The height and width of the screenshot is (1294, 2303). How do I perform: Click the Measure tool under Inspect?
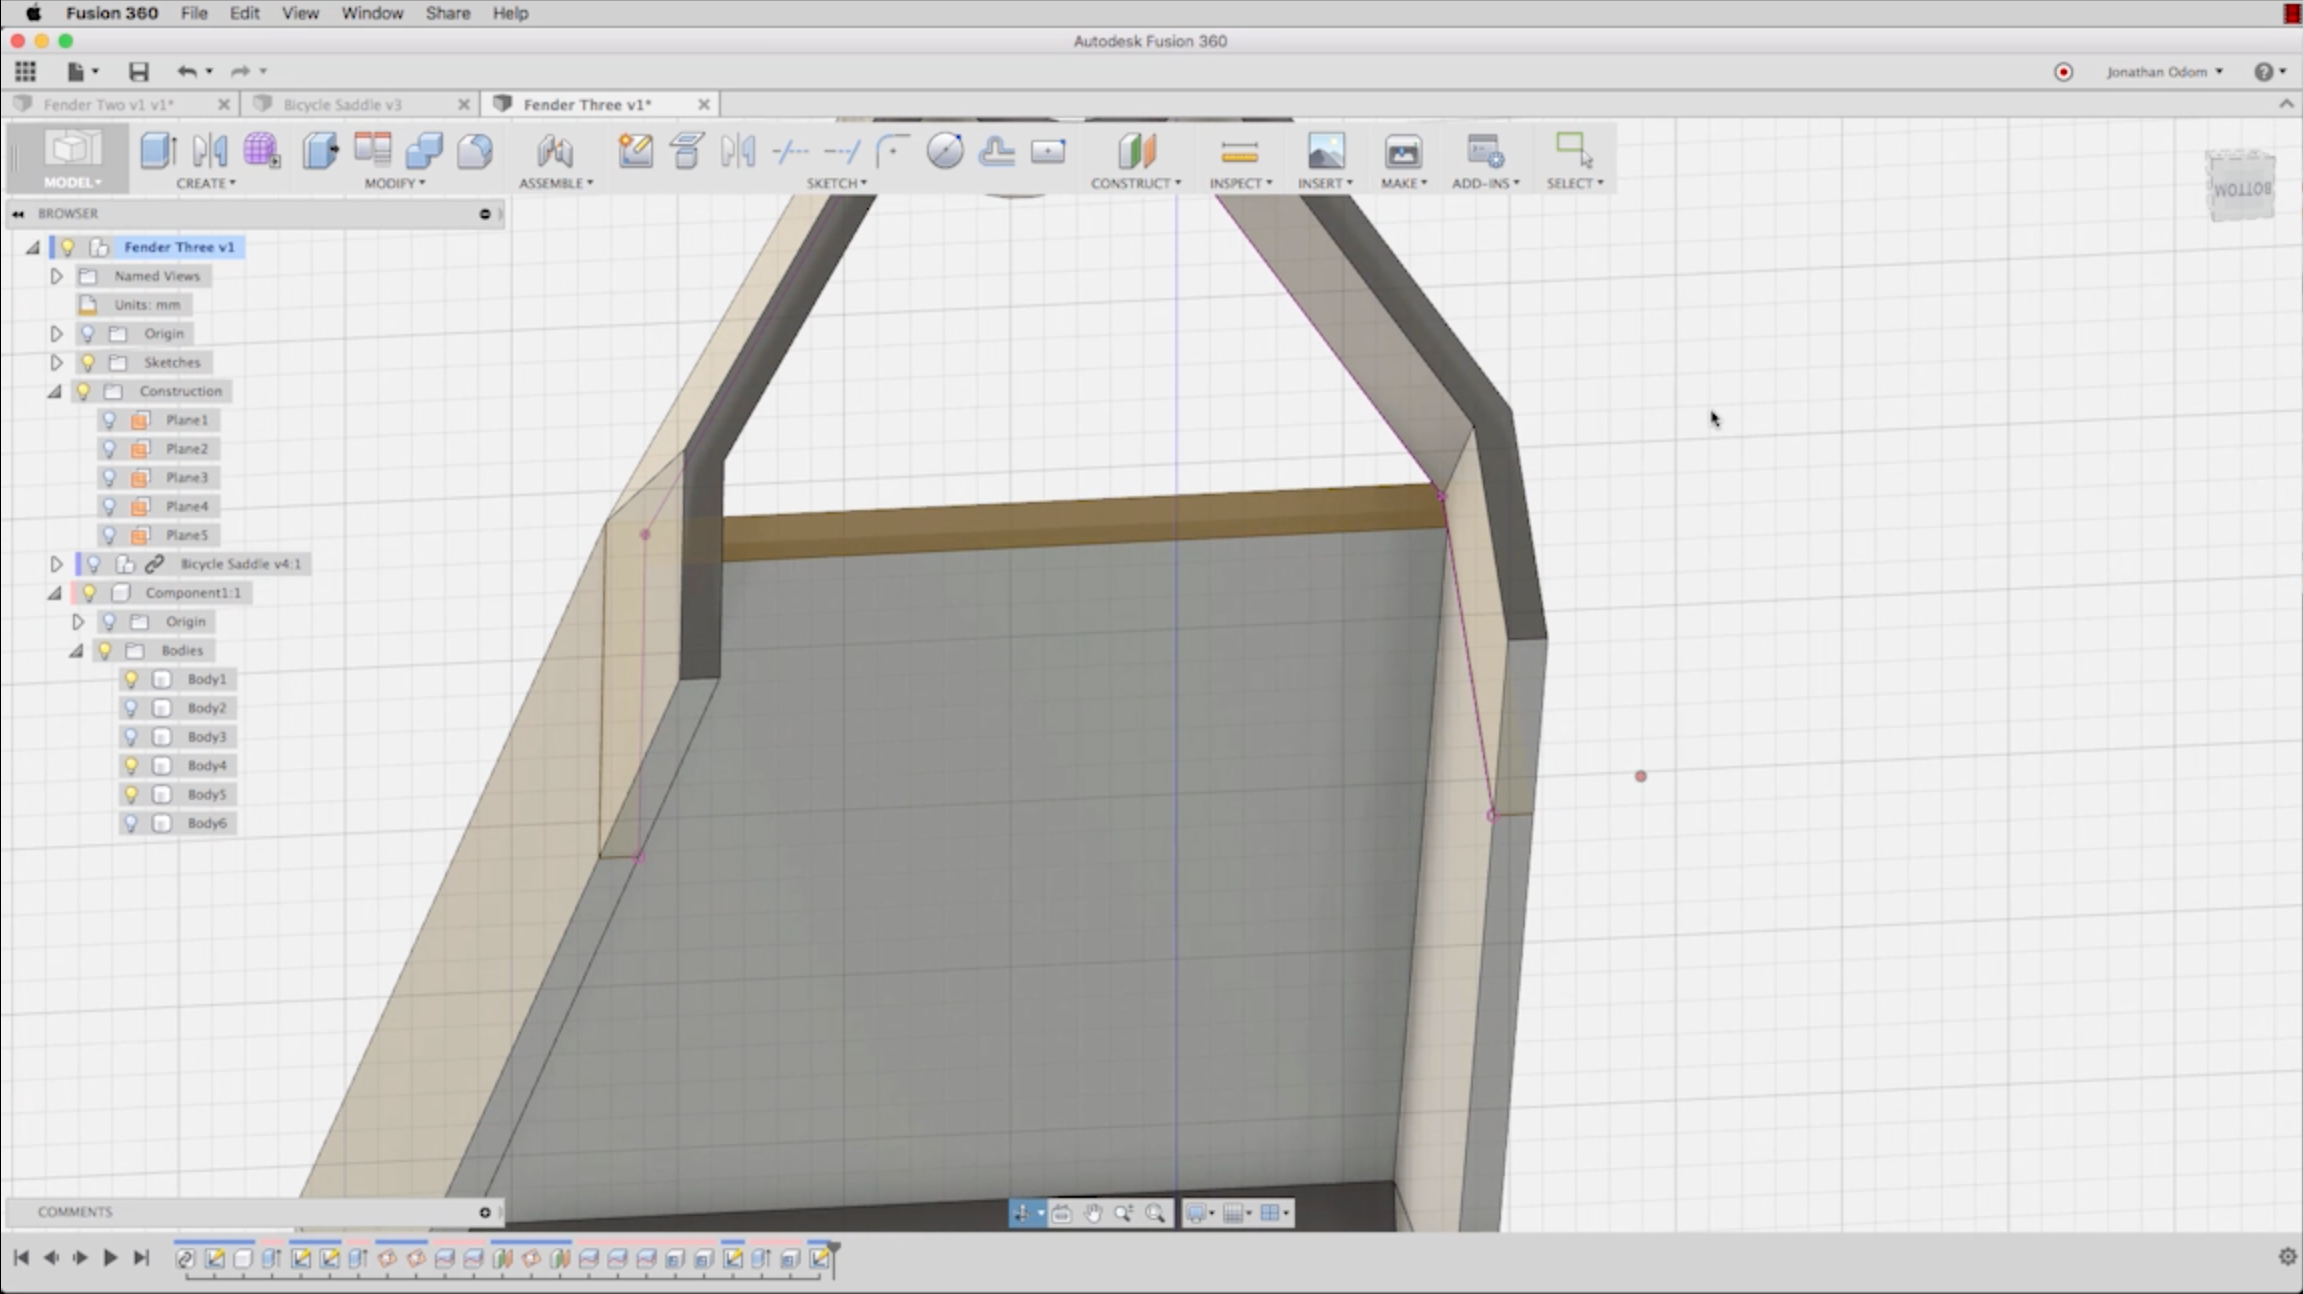(1239, 152)
